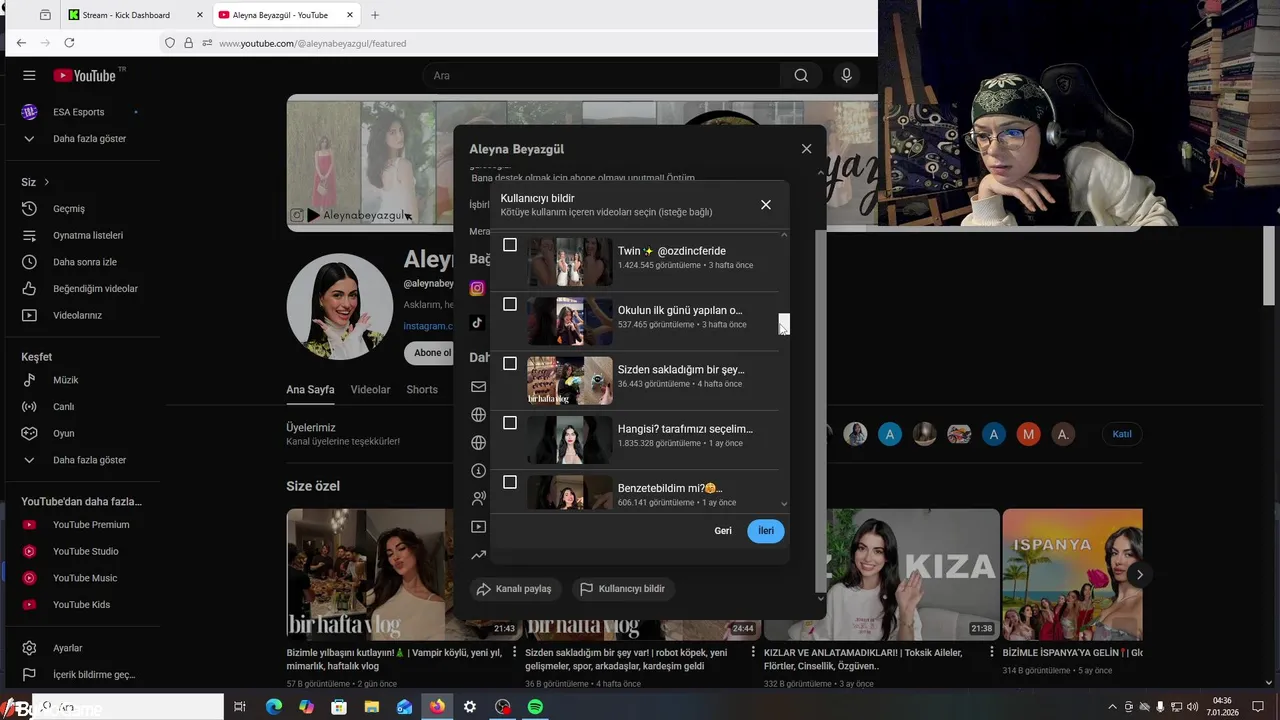Open YouTube Kids in the sidebar
Screen dimensions: 1280x720
tap(82, 605)
